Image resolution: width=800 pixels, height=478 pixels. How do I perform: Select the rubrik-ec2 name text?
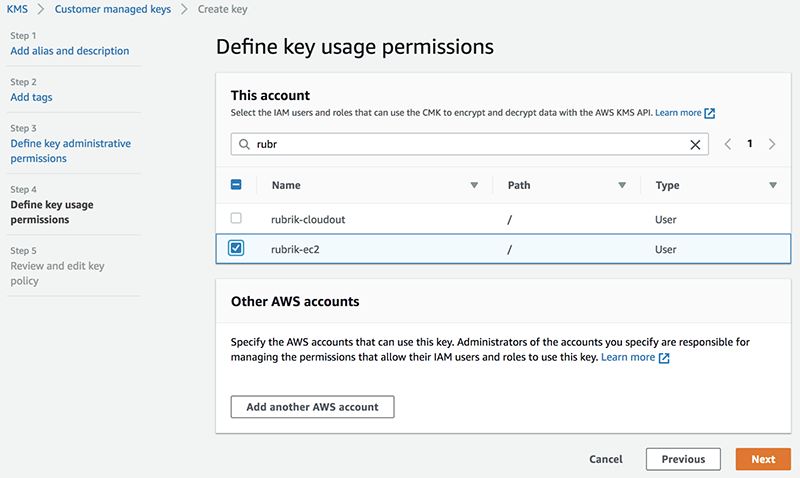295,249
